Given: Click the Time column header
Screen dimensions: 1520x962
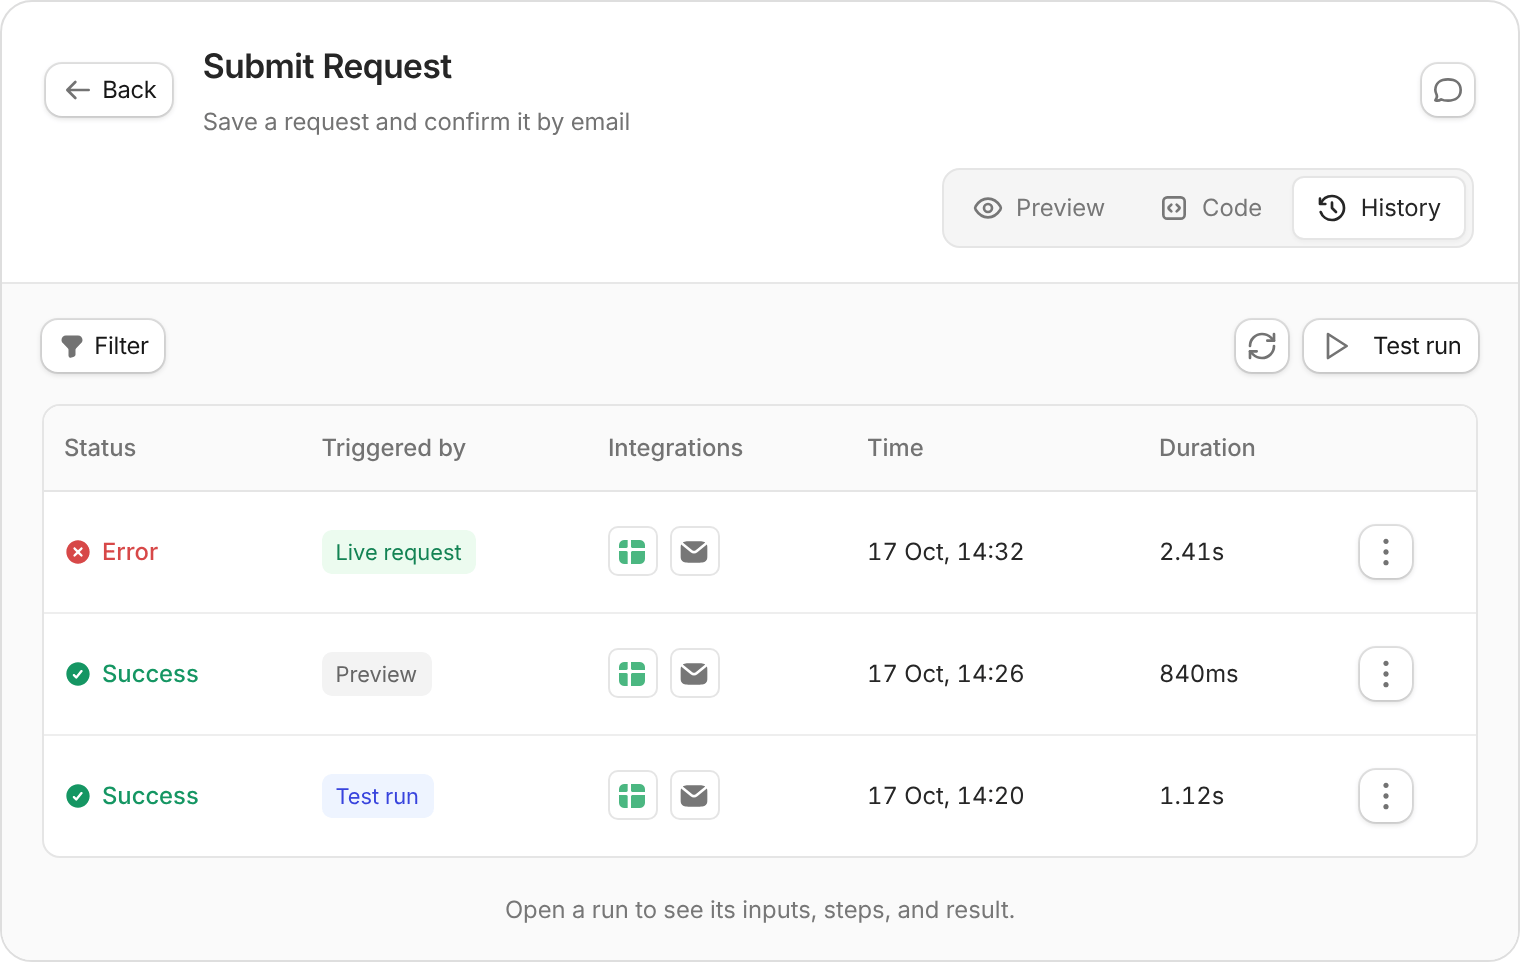Looking at the screenshot, I should pyautogui.click(x=896, y=448).
